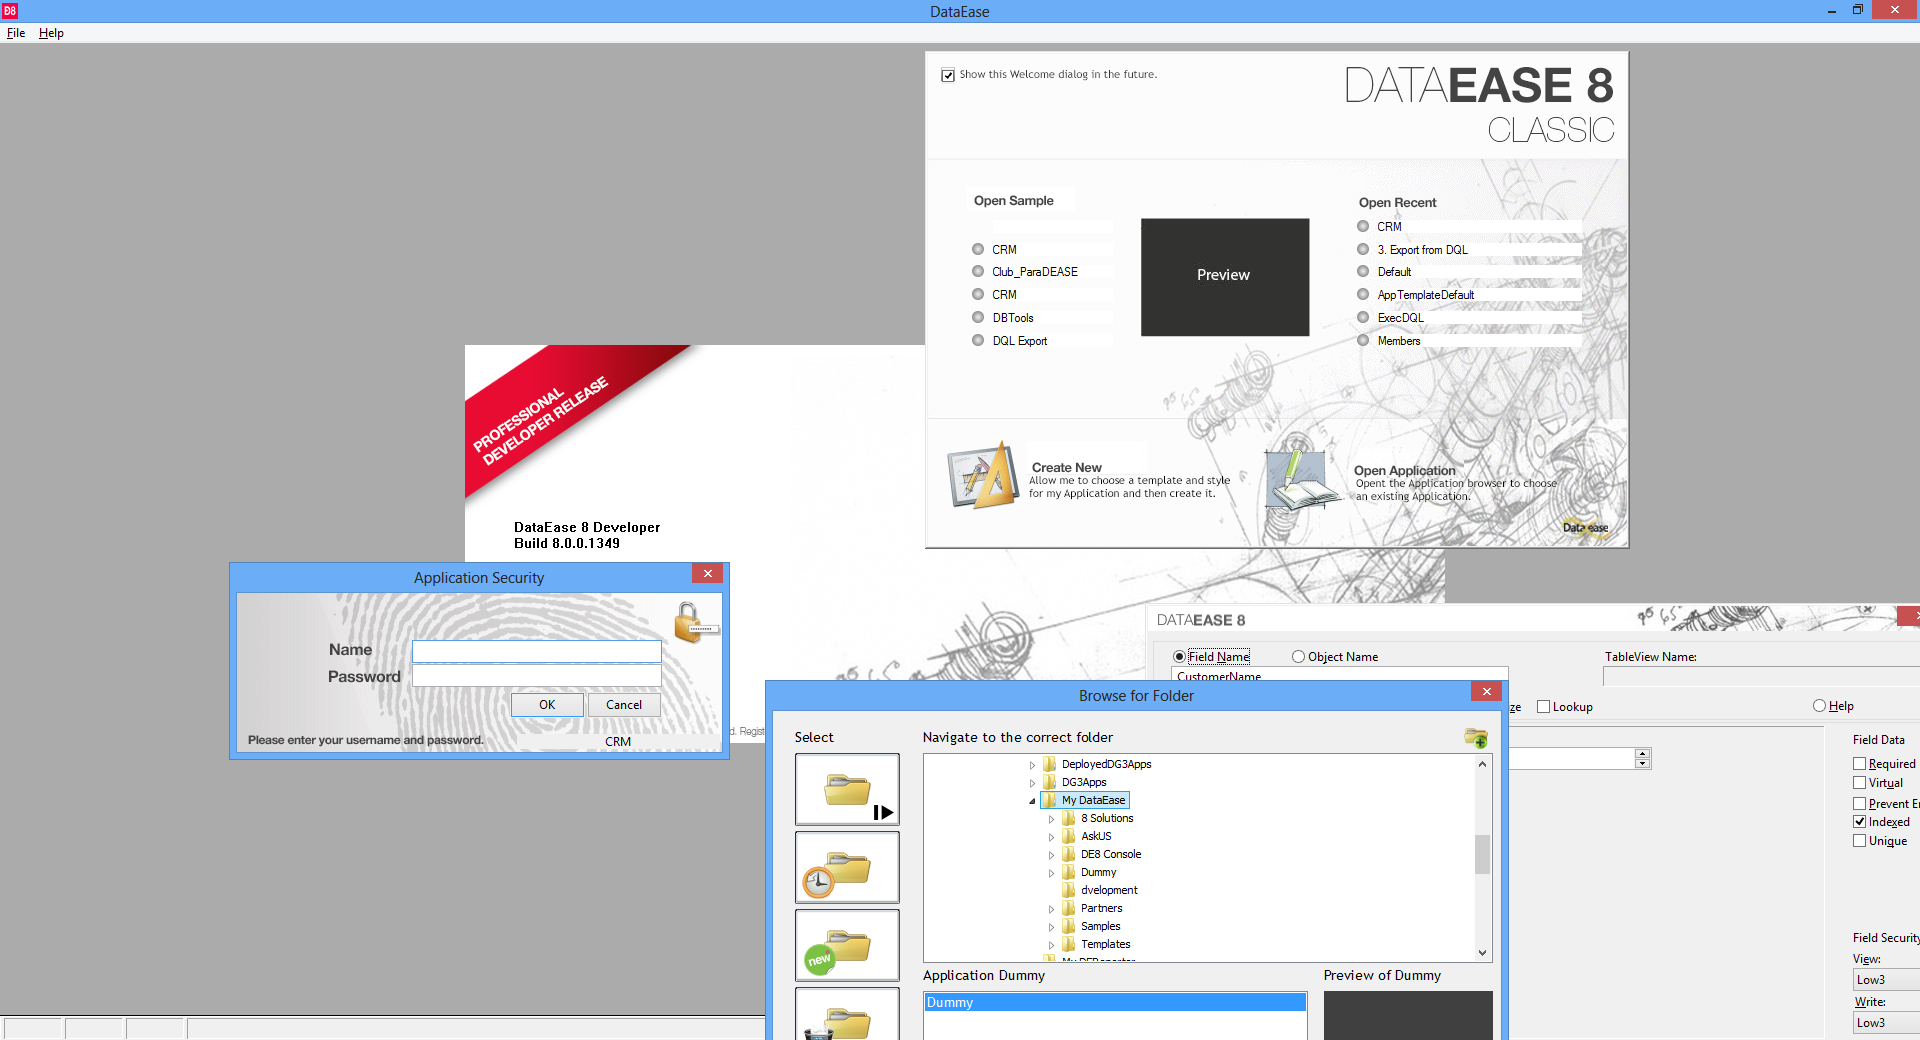Image resolution: width=1920 pixels, height=1040 pixels.
Task: Open the Write security Low3 dropdown
Action: (1886, 1022)
